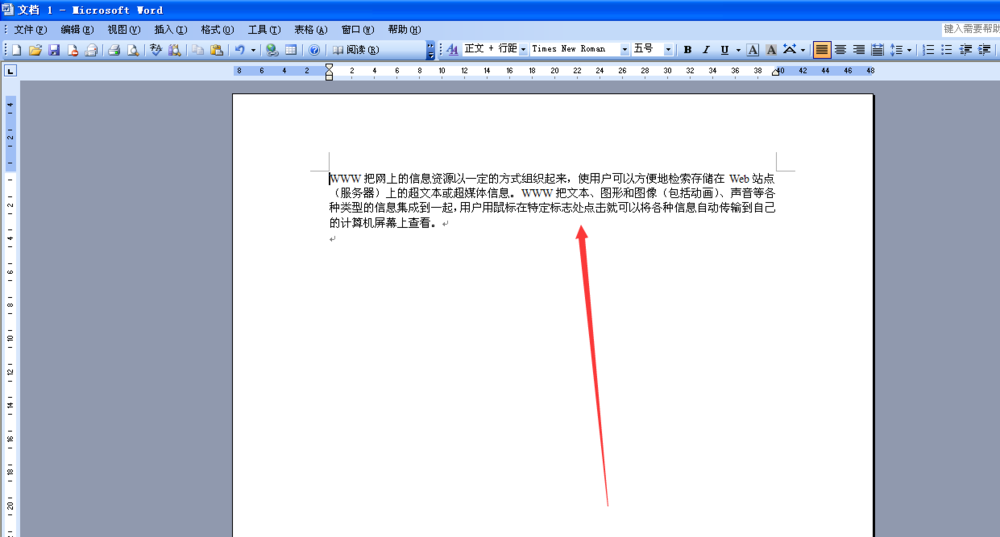
Task: Click the Copy icon
Action: click(198, 50)
